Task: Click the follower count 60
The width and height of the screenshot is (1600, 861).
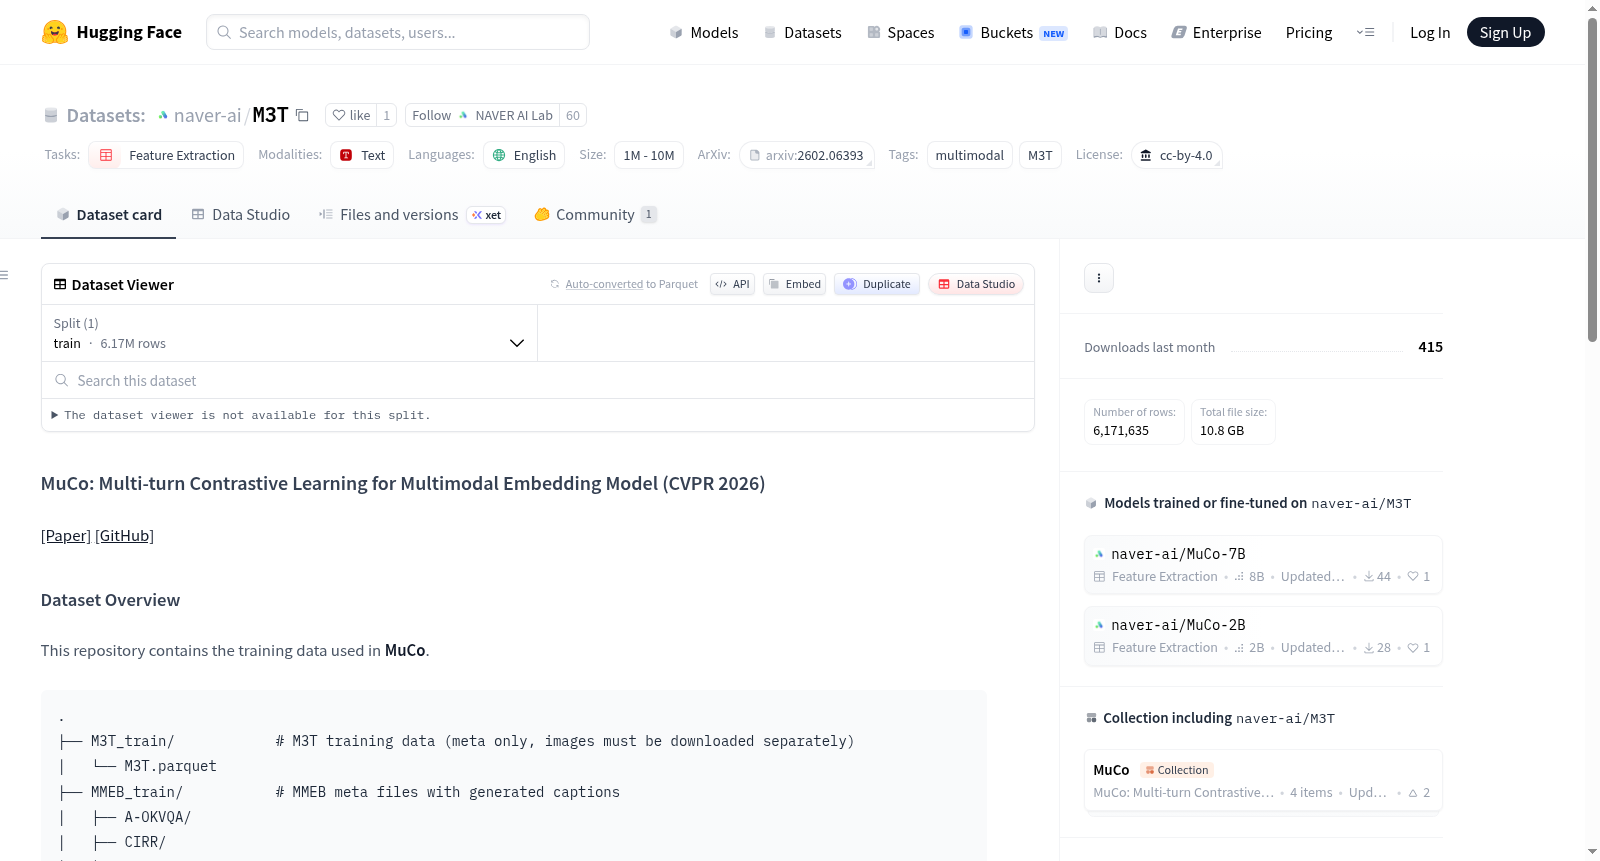Action: coord(573,115)
